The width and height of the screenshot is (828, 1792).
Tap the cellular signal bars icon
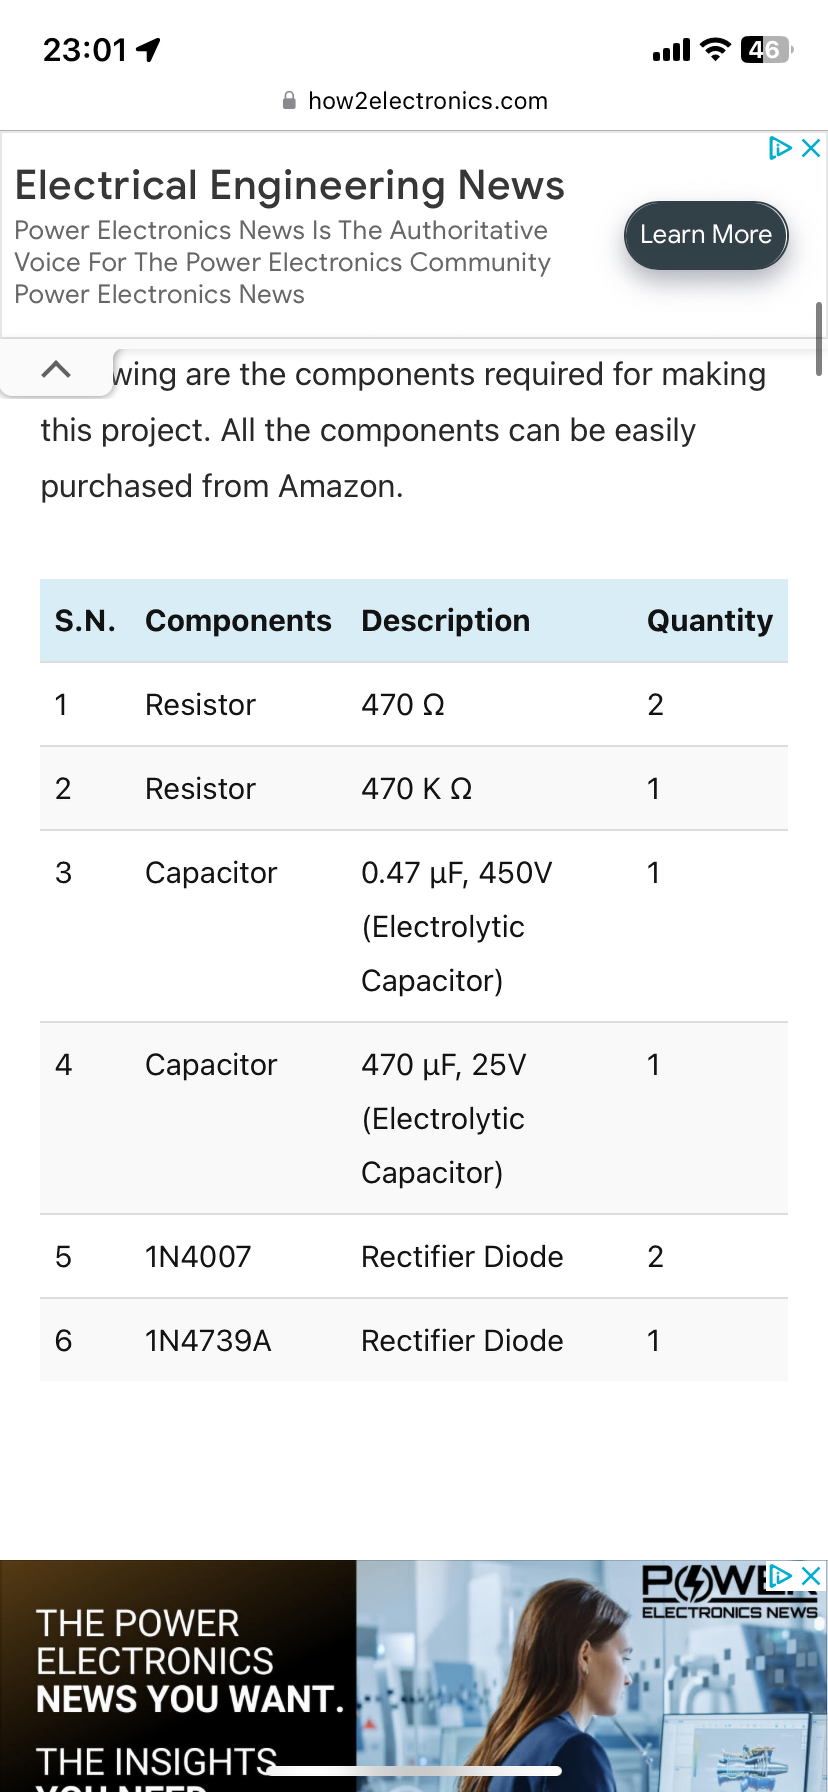click(671, 50)
